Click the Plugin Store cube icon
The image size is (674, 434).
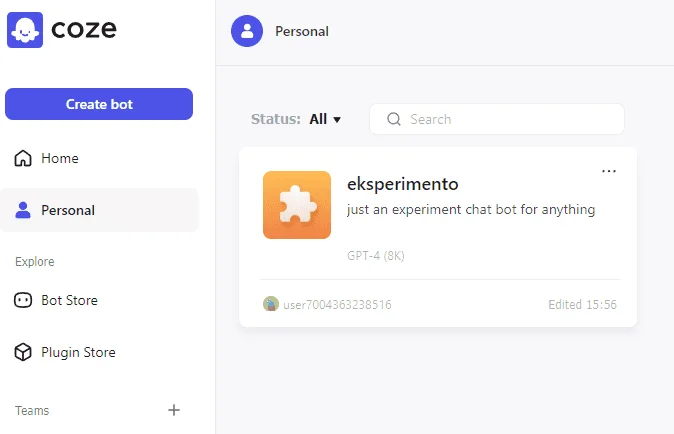(23, 352)
